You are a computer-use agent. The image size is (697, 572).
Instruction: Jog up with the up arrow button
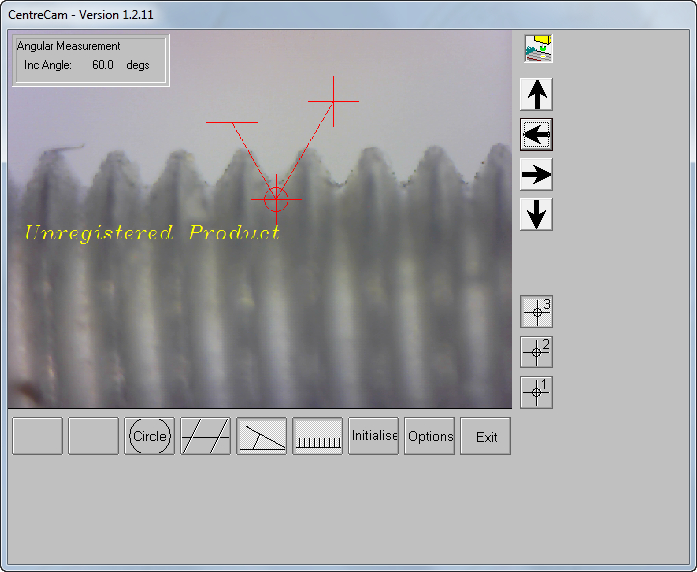(537, 94)
